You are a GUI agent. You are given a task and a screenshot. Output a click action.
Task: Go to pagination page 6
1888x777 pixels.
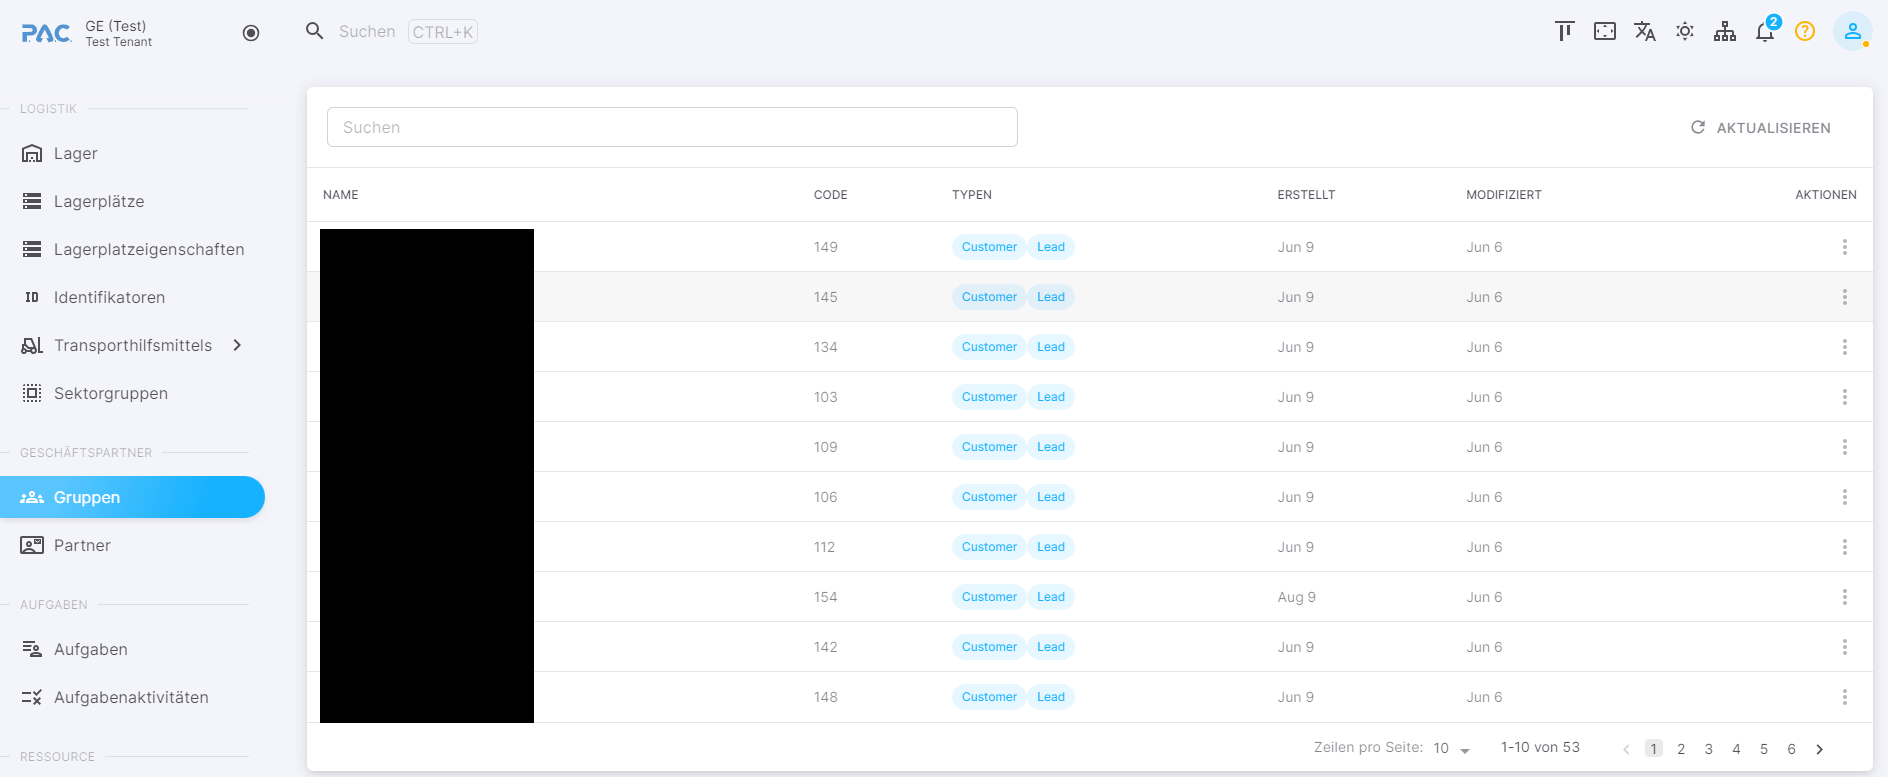[x=1791, y=749]
